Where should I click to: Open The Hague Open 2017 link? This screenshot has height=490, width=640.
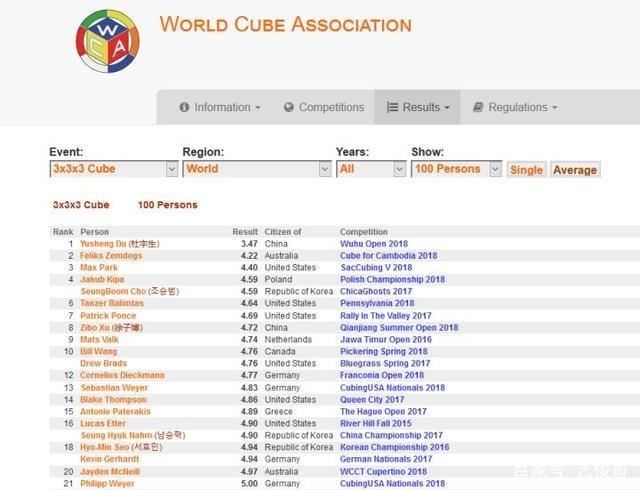(x=383, y=411)
